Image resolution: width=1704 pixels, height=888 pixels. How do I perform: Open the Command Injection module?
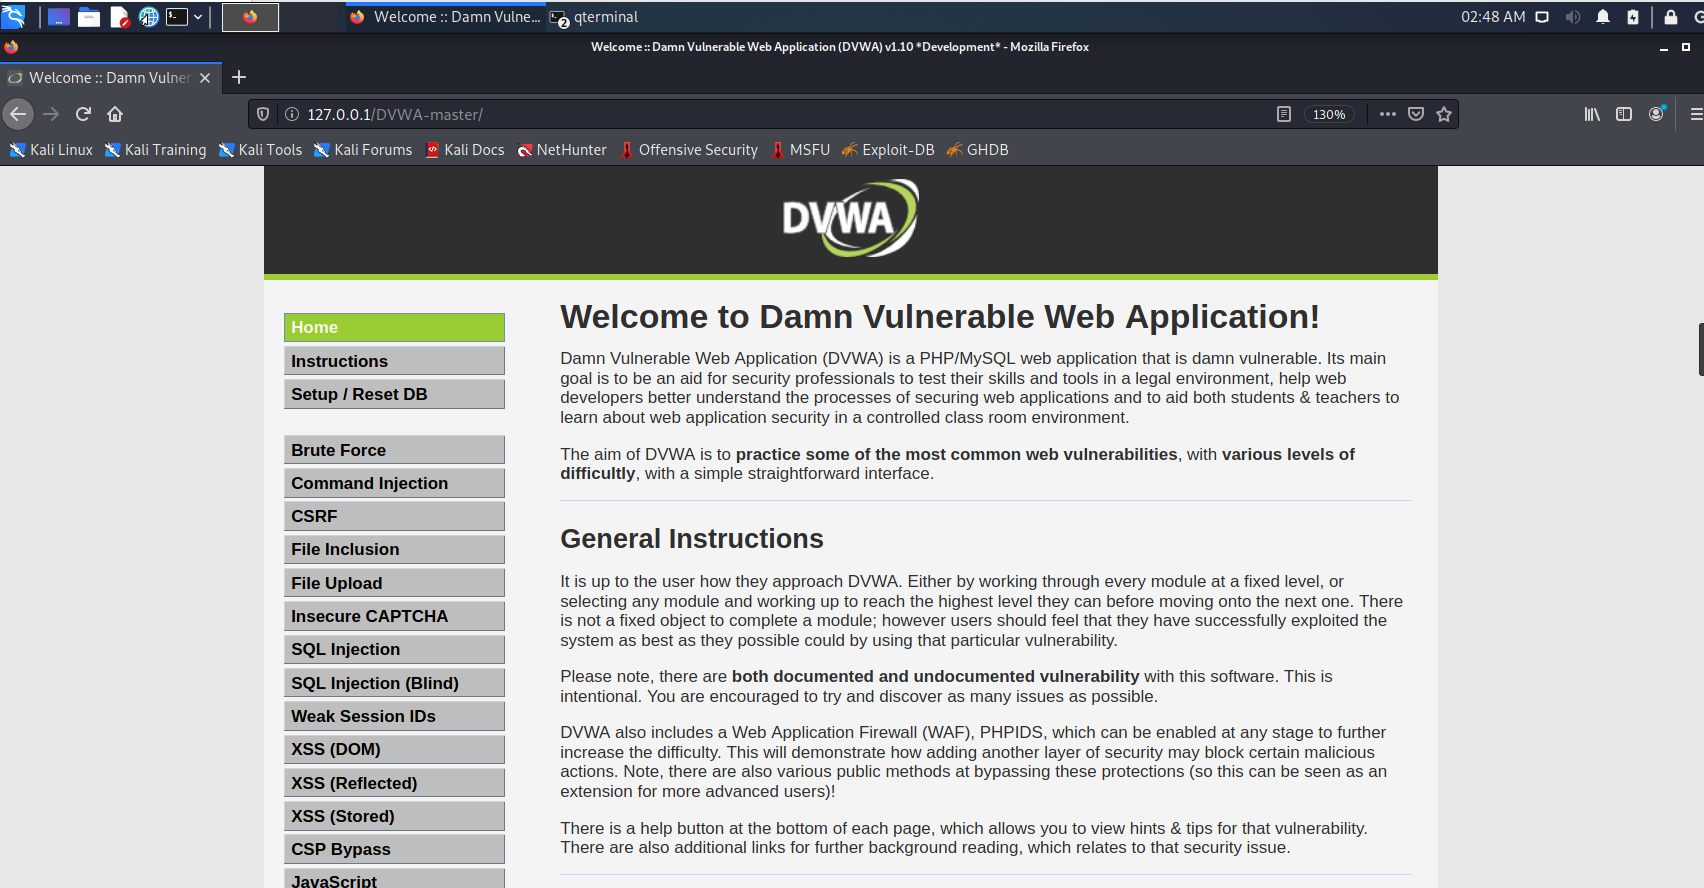(x=394, y=483)
